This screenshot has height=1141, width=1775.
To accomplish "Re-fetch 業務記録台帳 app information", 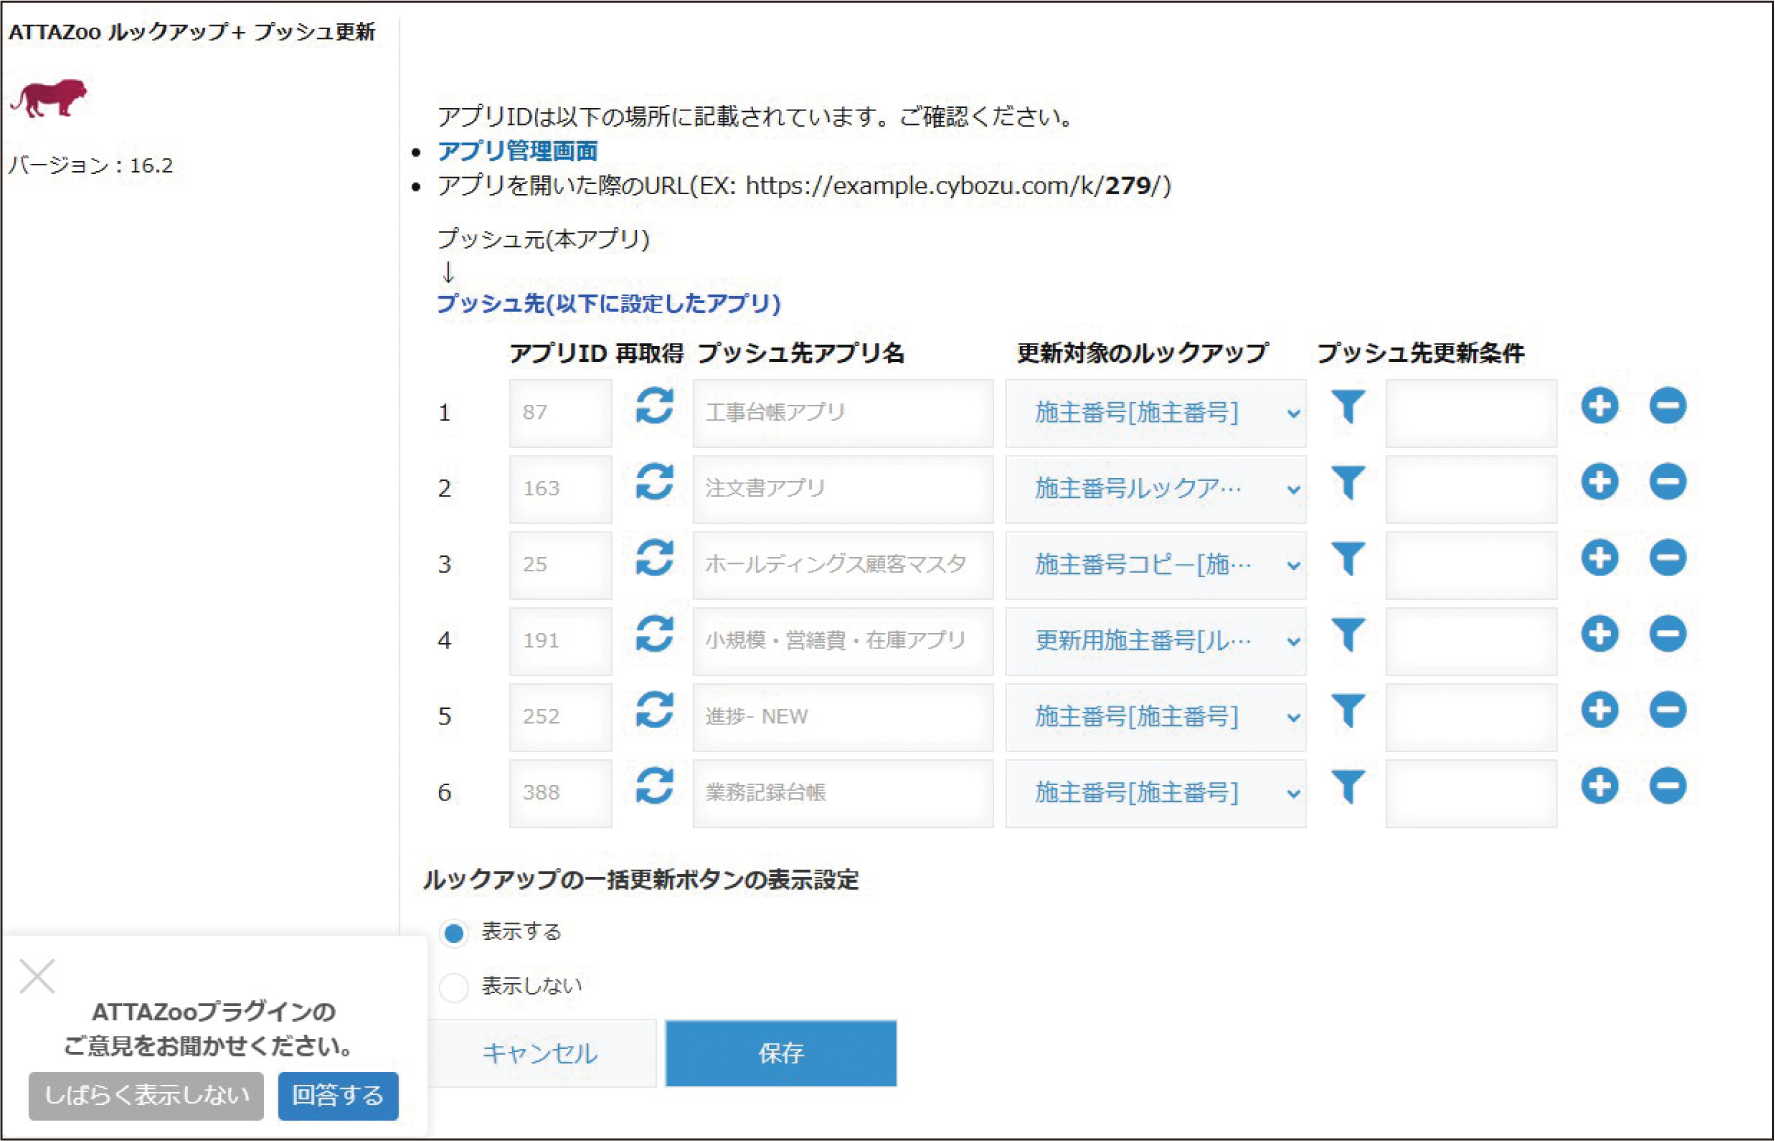I will tap(655, 786).
